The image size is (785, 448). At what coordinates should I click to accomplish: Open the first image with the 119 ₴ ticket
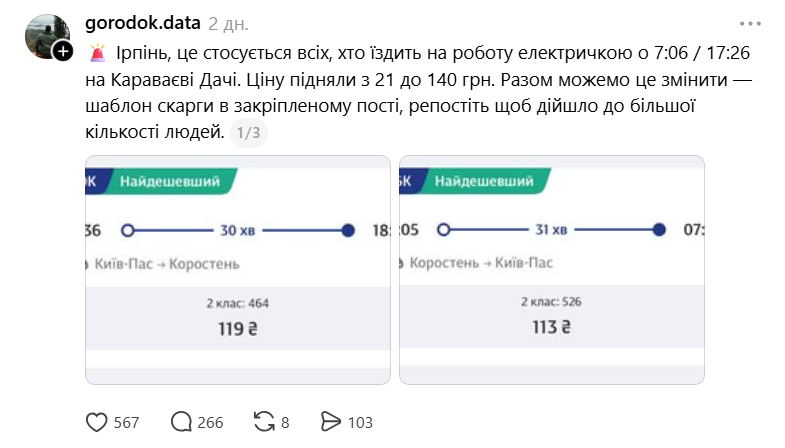pos(238,270)
